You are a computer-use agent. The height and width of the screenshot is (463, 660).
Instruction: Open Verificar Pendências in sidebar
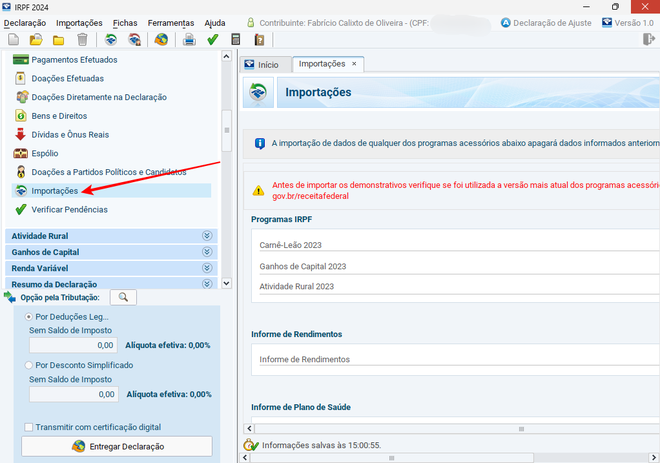coord(69,210)
